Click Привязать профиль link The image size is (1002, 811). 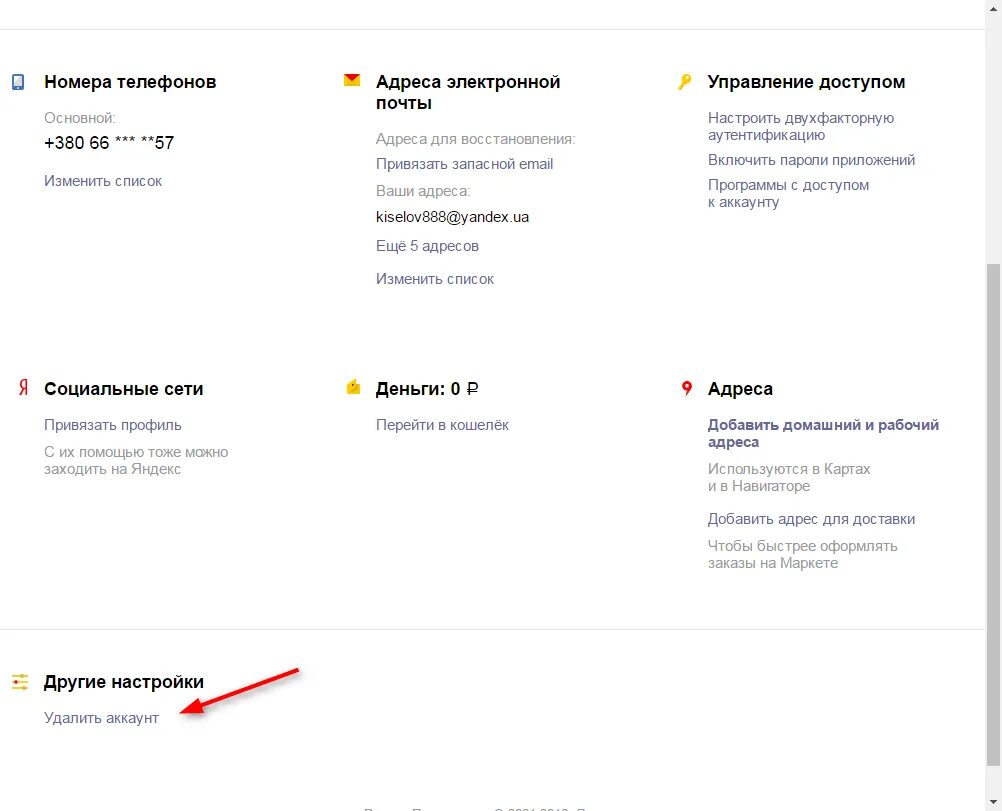112,425
